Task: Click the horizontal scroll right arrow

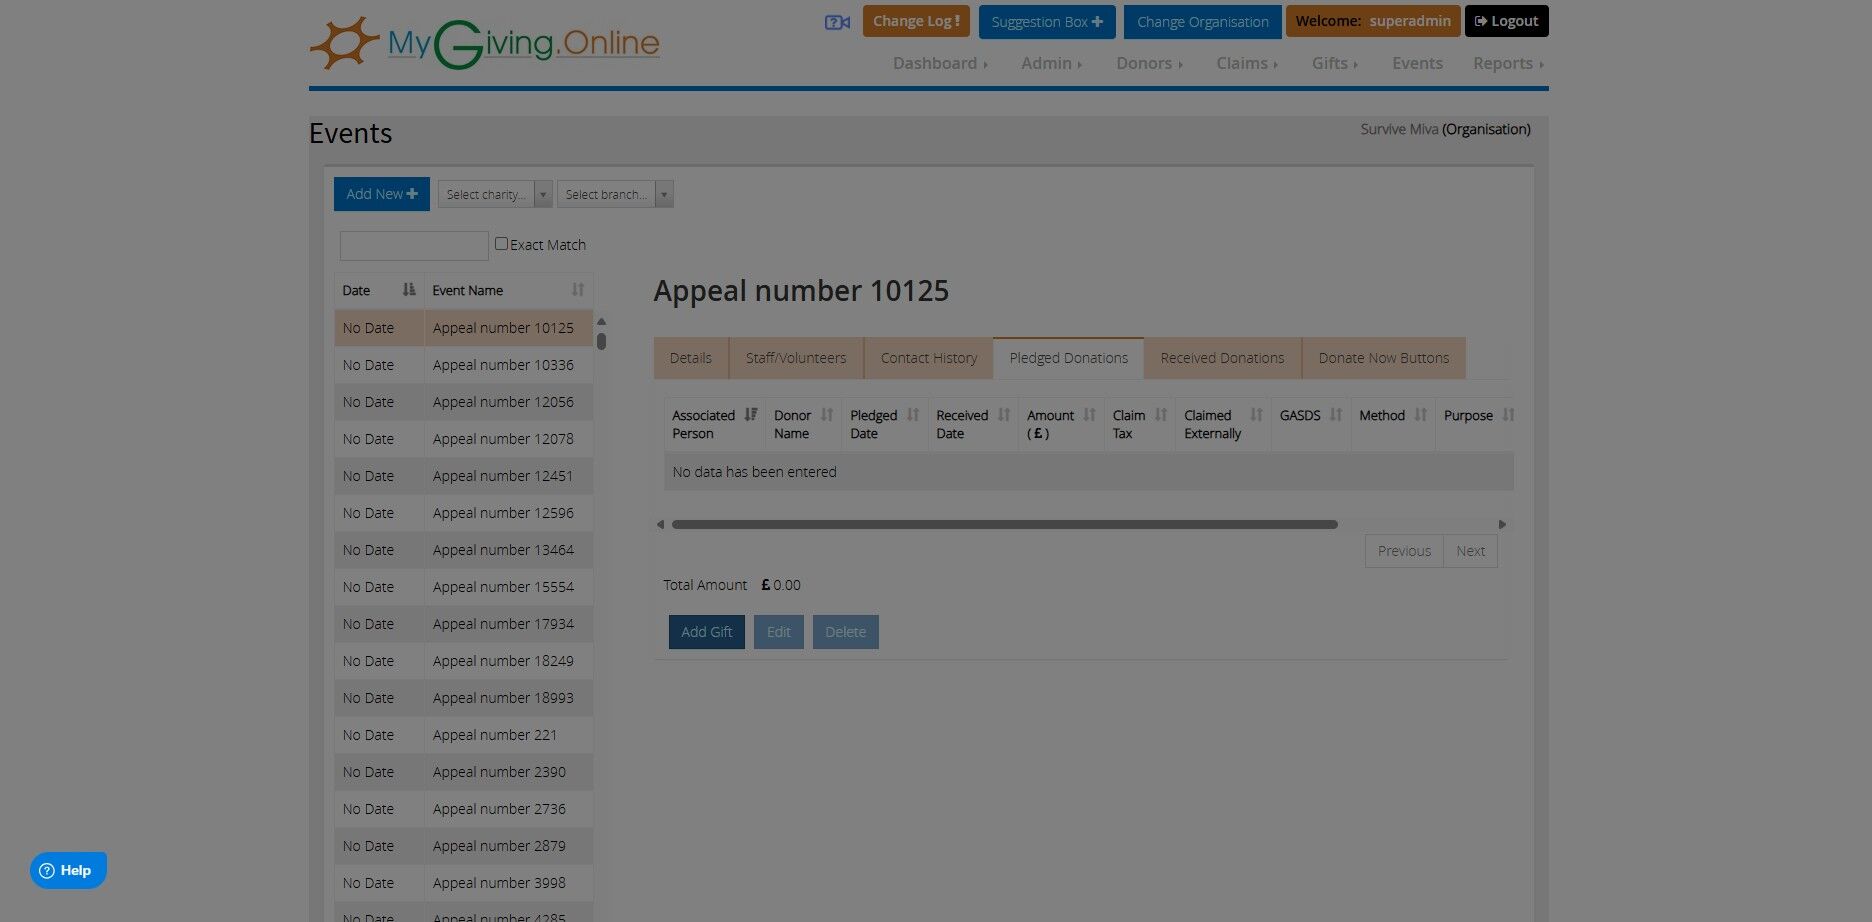Action: click(1502, 524)
